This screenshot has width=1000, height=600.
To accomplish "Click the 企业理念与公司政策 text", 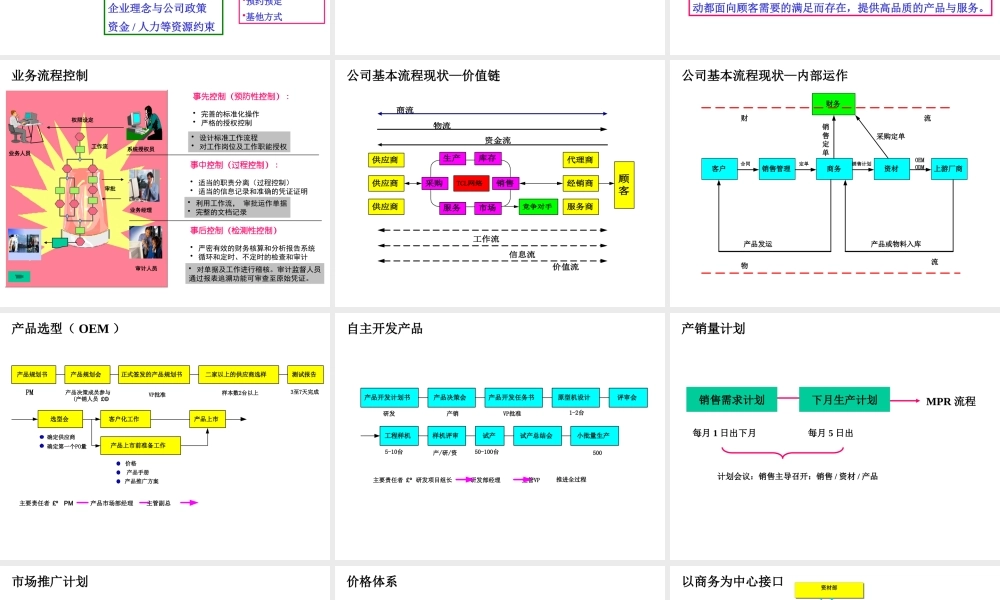I will pyautogui.click(x=158, y=8).
